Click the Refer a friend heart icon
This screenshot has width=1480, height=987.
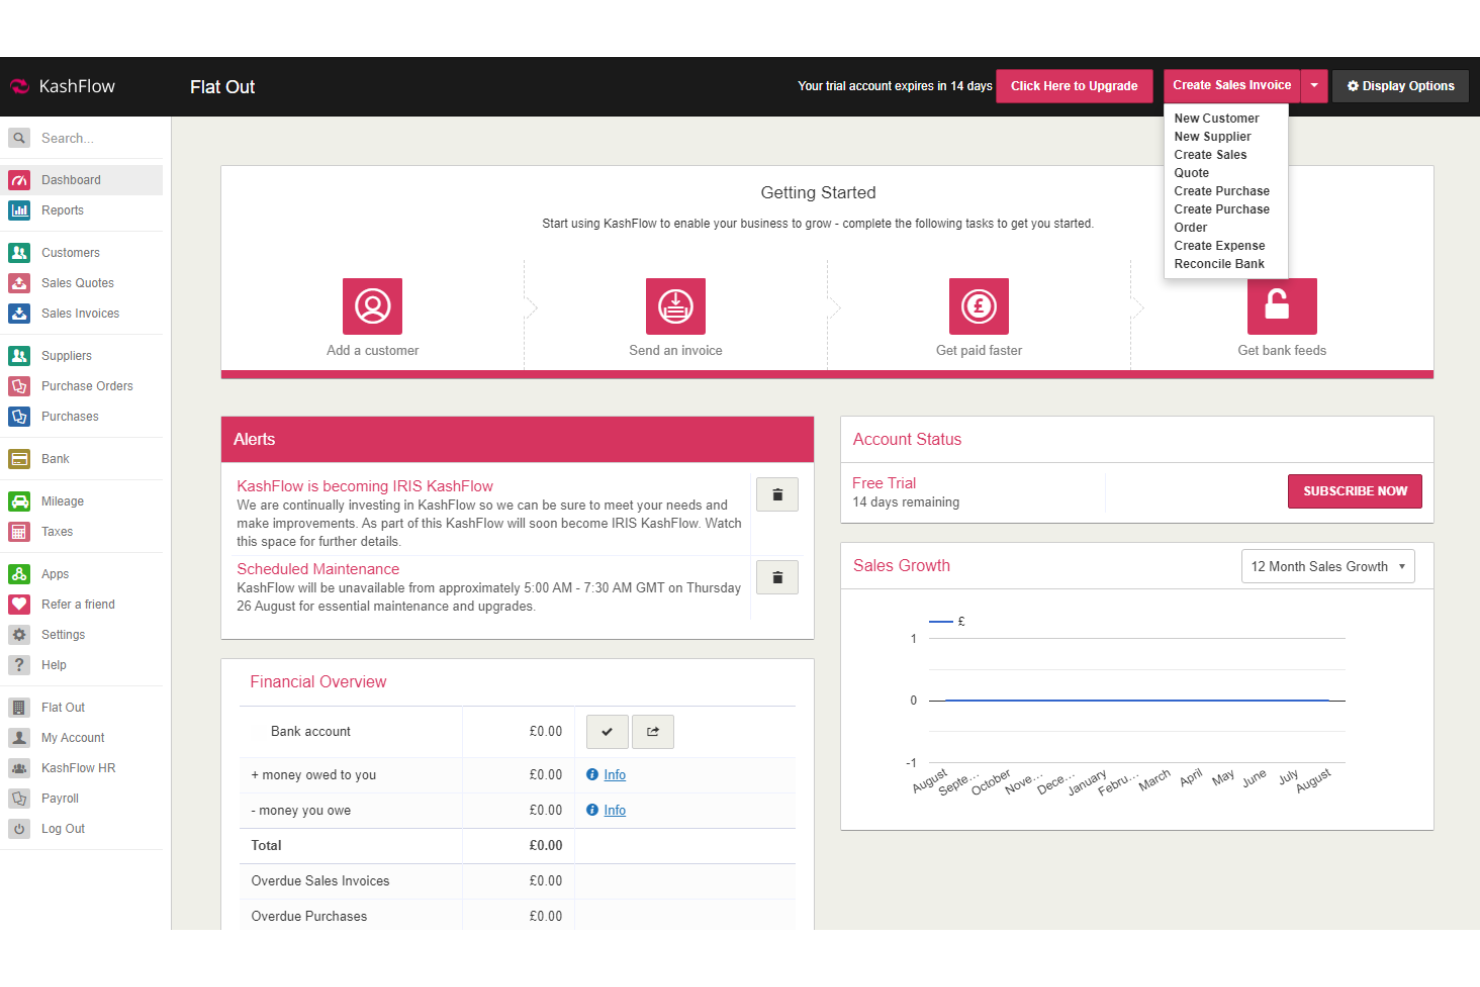[x=19, y=604]
